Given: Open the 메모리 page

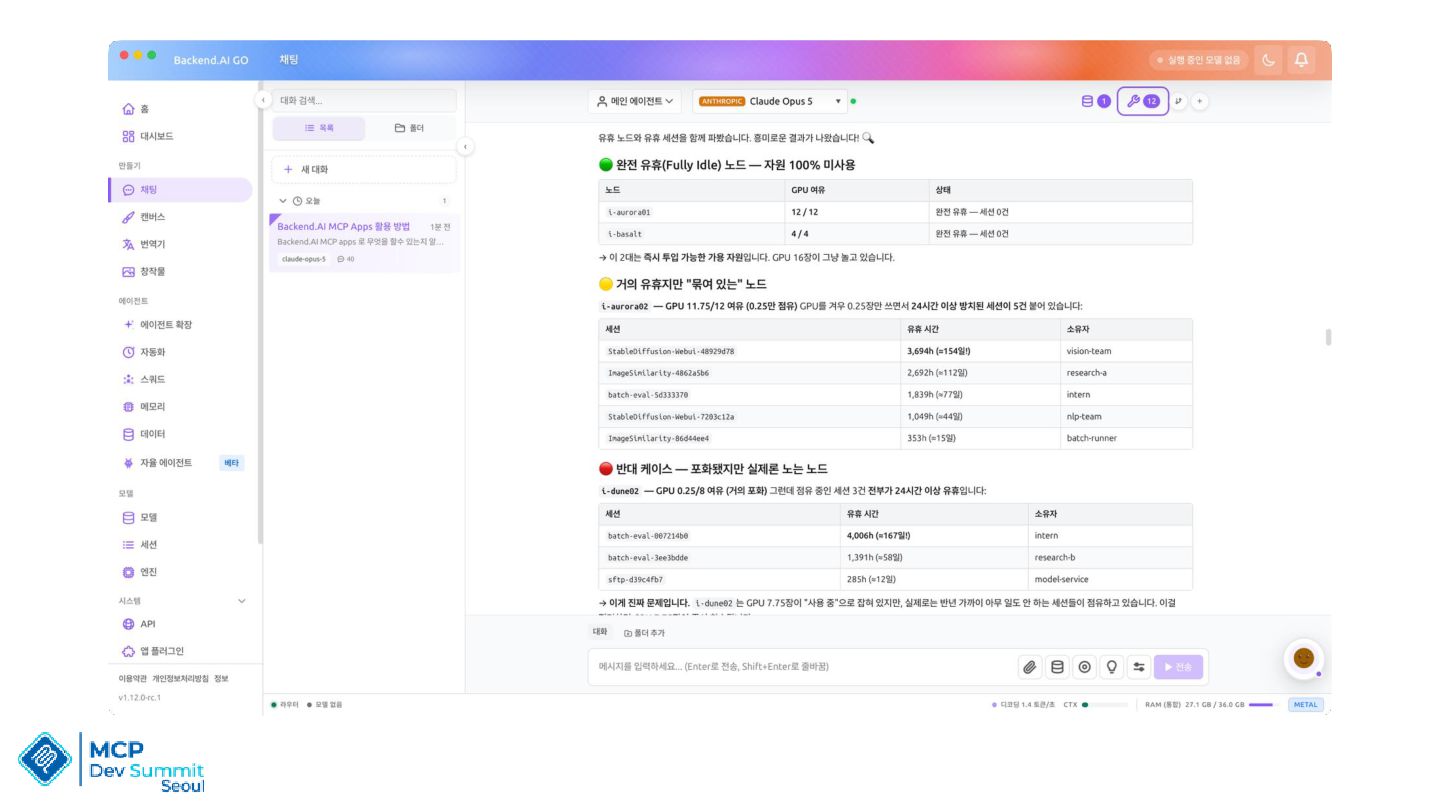Looking at the screenshot, I should (x=180, y=407).
